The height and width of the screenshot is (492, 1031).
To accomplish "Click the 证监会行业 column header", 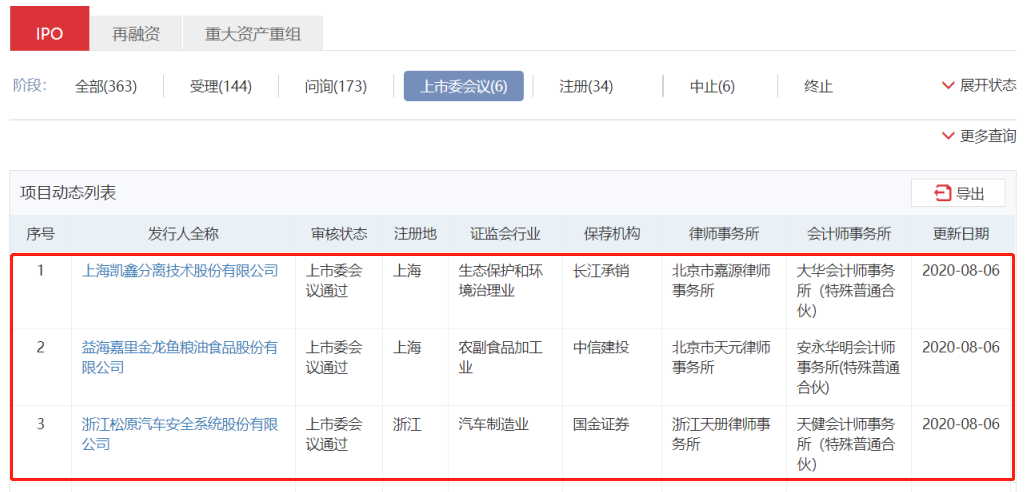I will [x=505, y=234].
